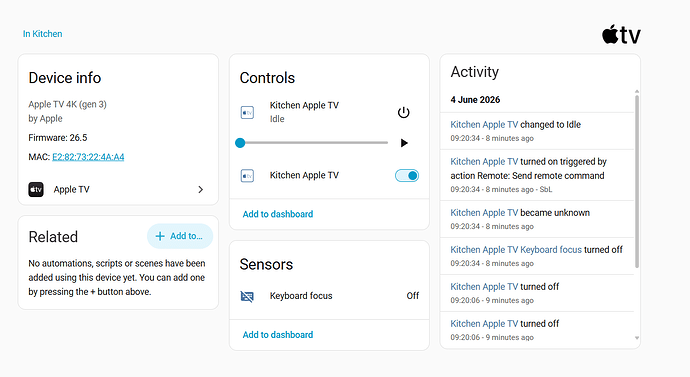
Task: Click the Apple TV logo at top right
Action: (621, 34)
